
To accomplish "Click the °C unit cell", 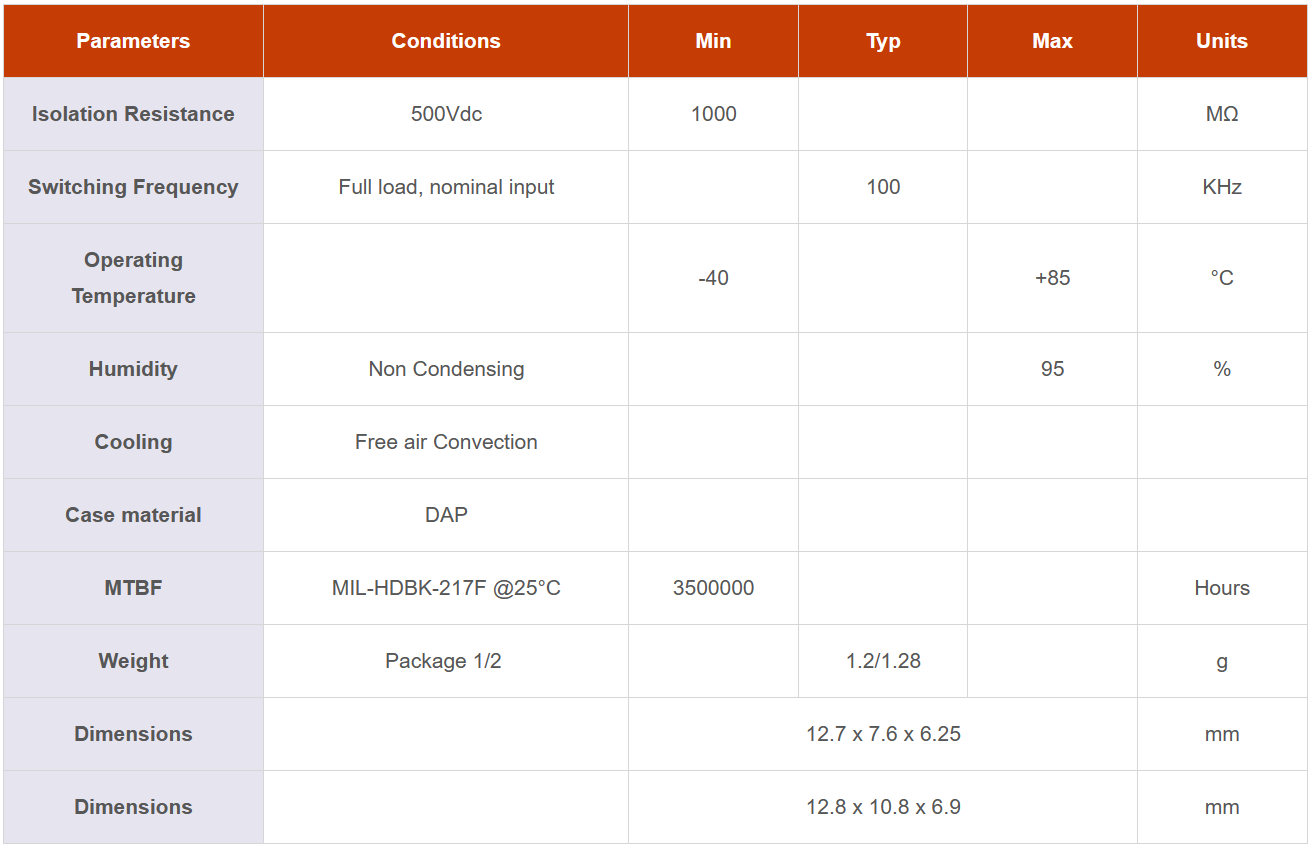I will [x=1222, y=278].
